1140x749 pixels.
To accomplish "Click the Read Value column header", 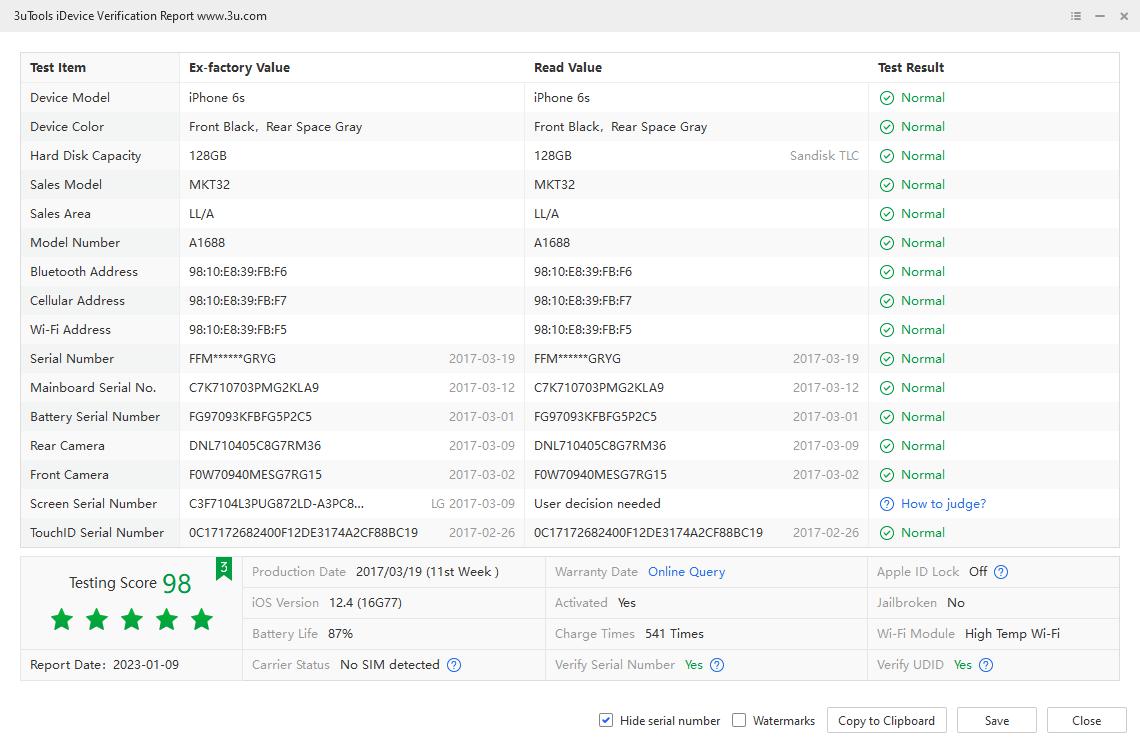I will coord(568,68).
